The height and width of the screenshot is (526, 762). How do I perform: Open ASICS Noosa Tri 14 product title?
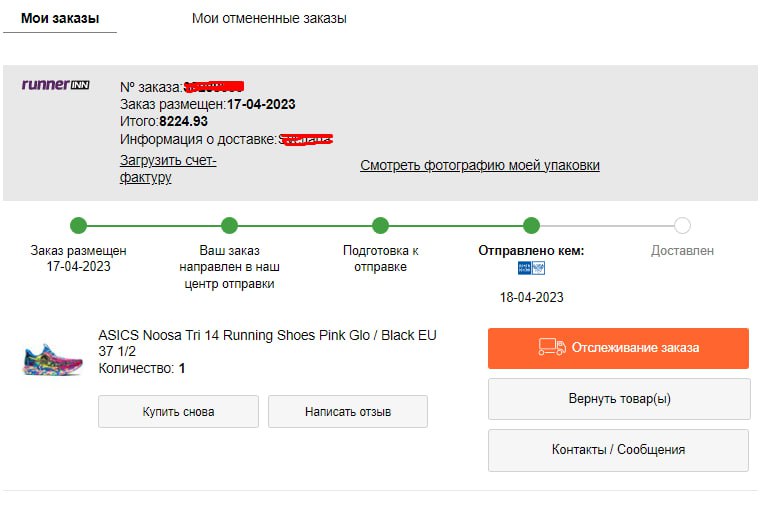point(267,343)
